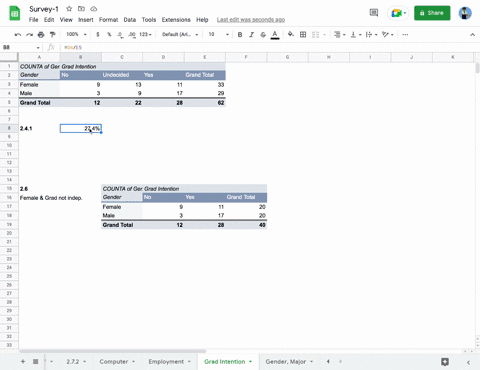480x370 pixels.
Task: Click the Print icon
Action: pyautogui.click(x=41, y=34)
